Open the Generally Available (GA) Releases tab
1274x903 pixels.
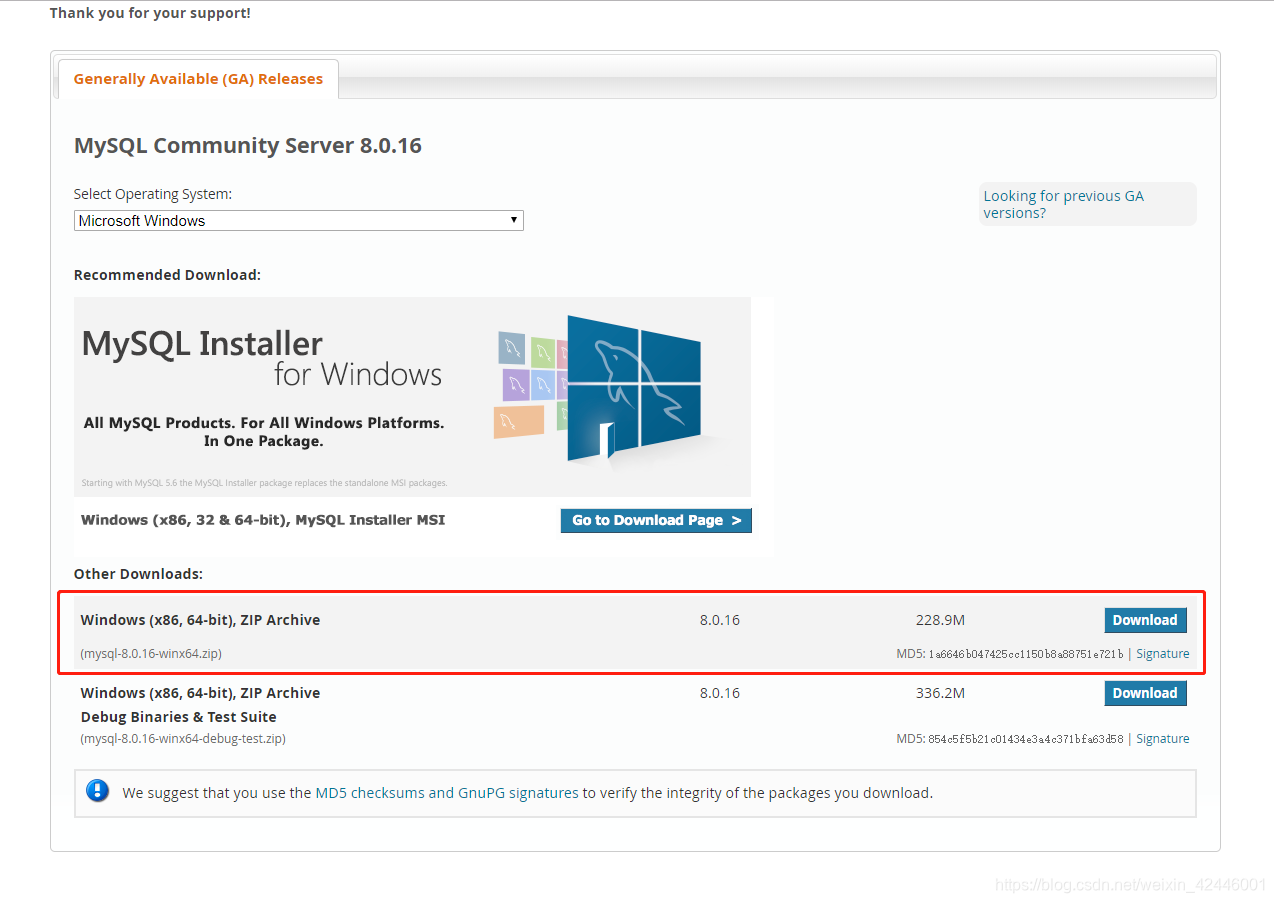pyautogui.click(x=198, y=79)
